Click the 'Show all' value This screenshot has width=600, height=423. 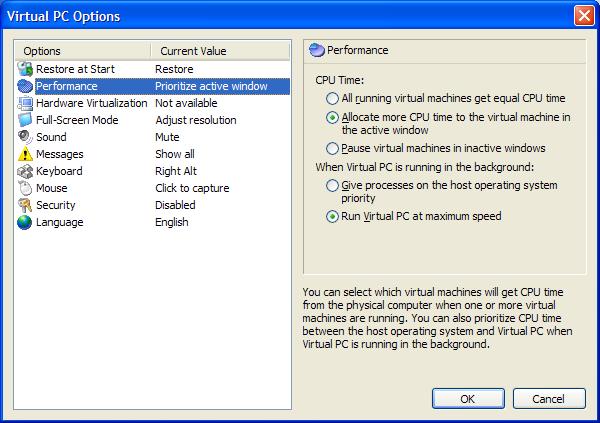(x=175, y=154)
